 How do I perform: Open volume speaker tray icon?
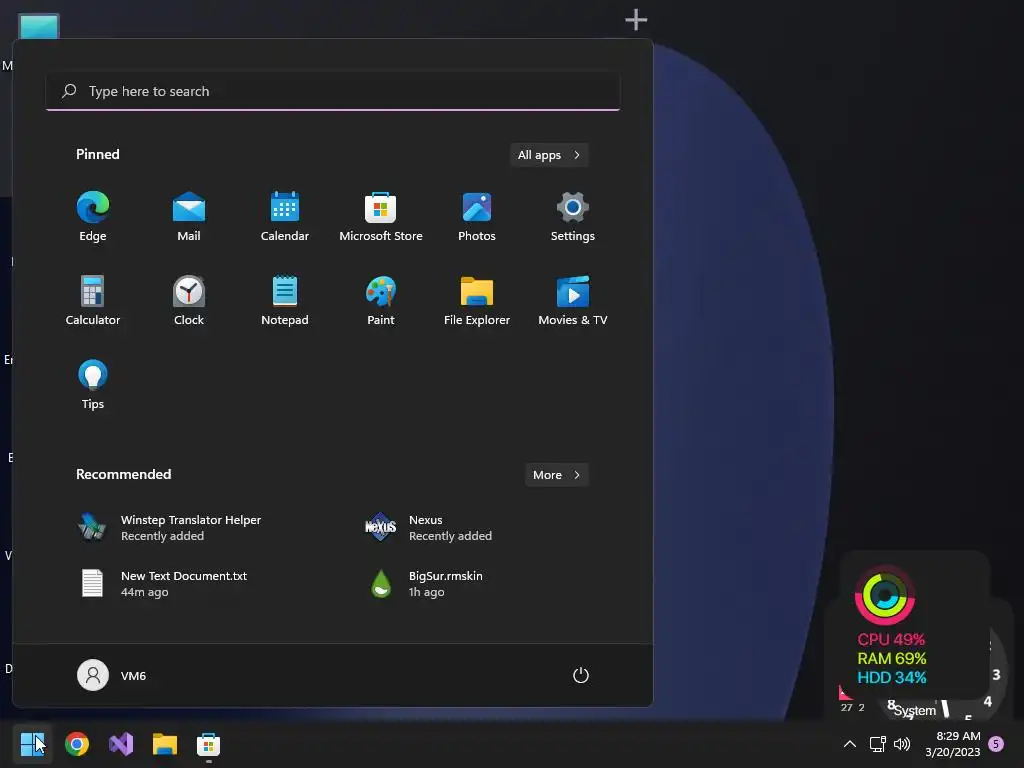902,744
